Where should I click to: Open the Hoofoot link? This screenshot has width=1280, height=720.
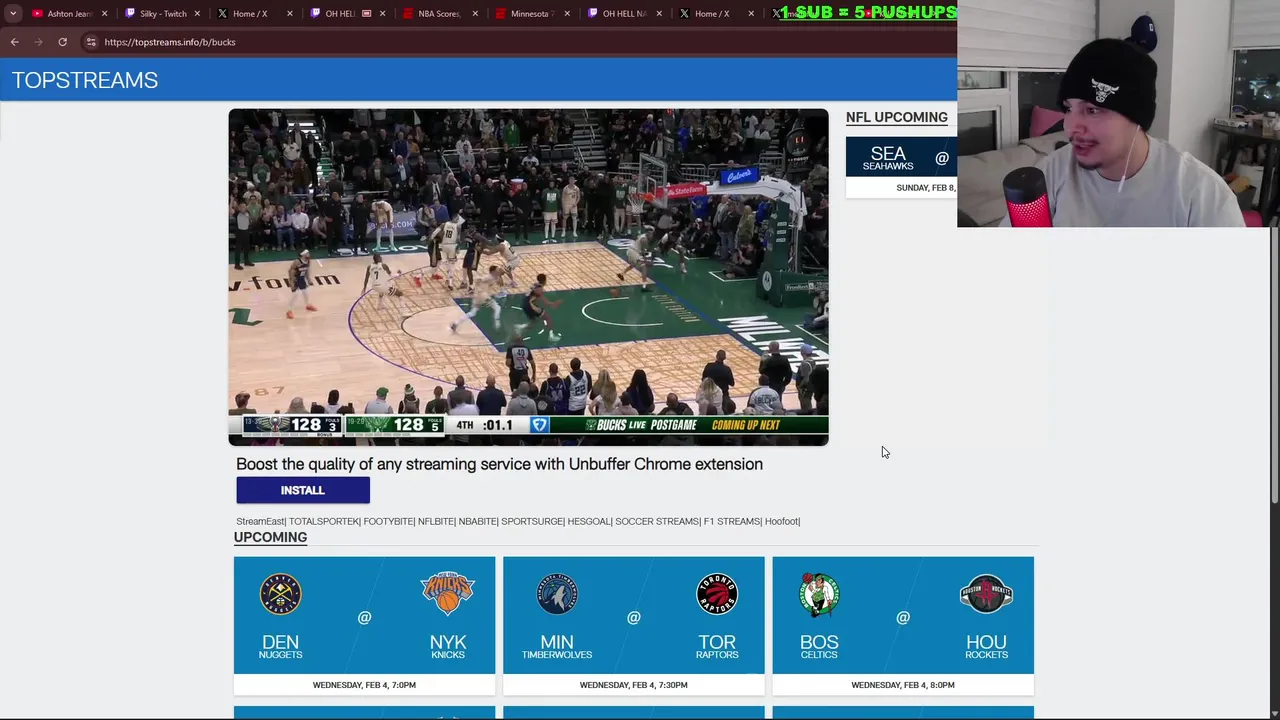782,521
